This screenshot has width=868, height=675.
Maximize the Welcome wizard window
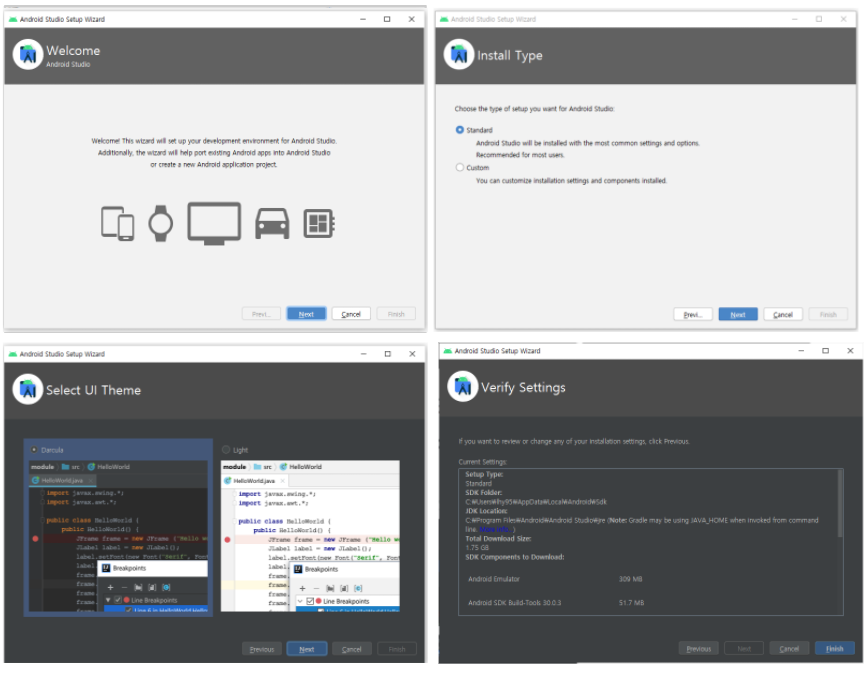(387, 19)
